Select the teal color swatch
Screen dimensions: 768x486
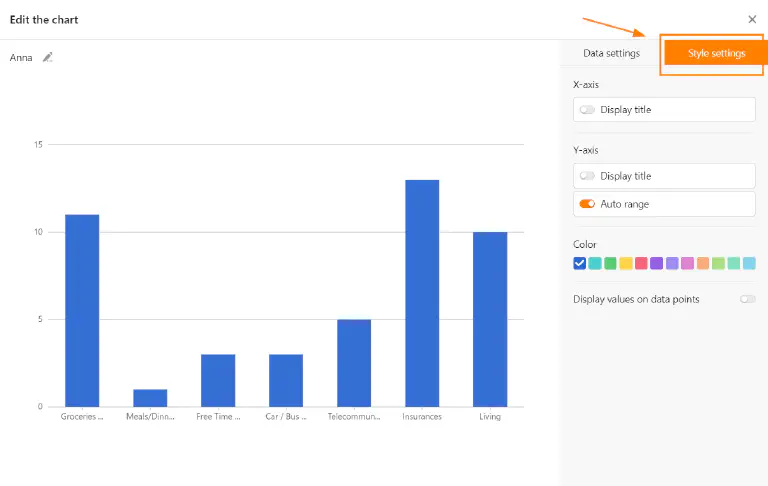595,263
